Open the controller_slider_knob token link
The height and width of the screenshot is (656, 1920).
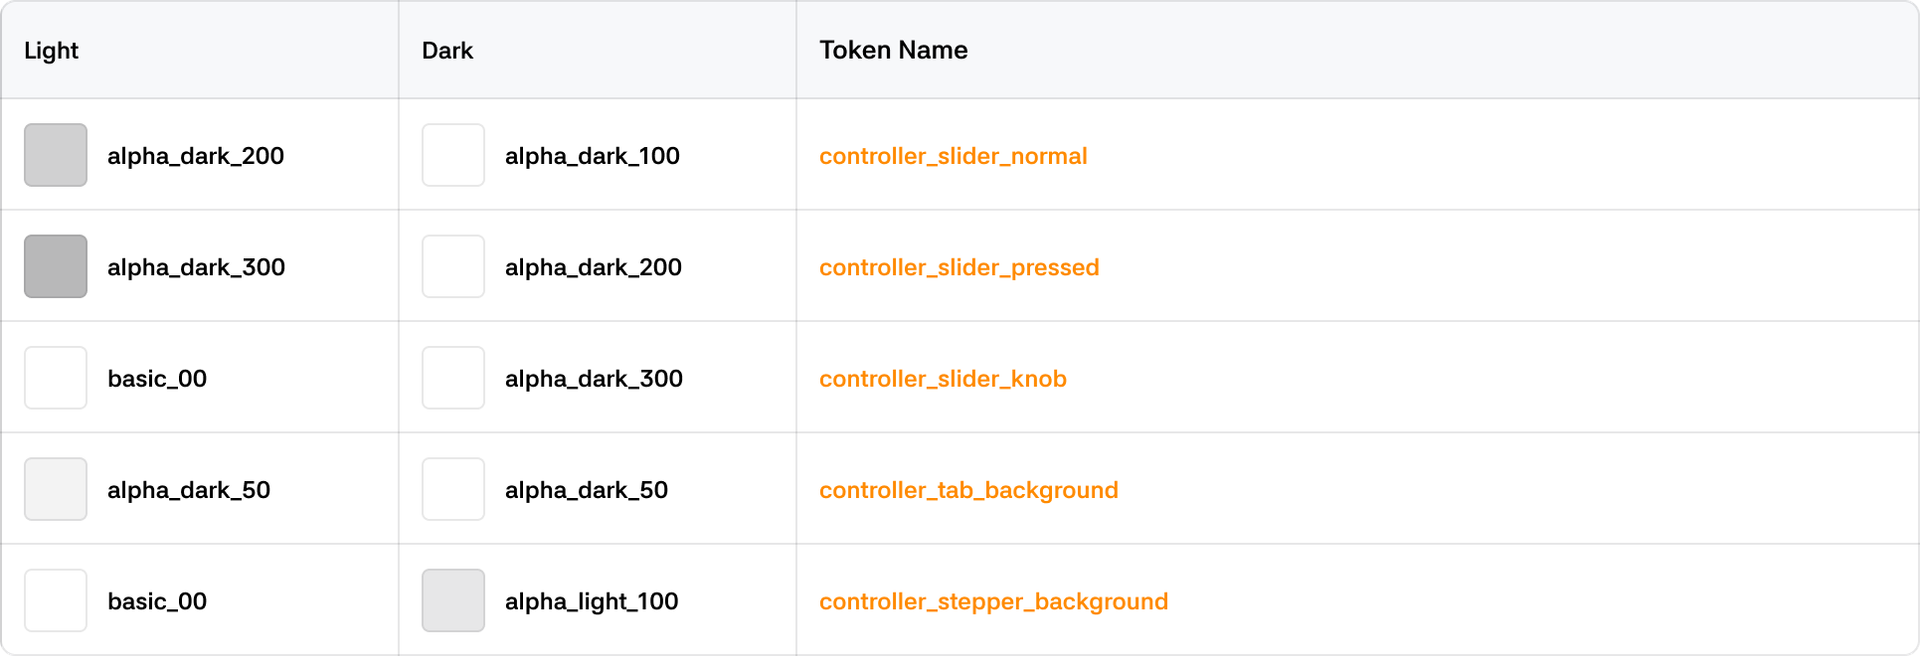pyautogui.click(x=942, y=379)
